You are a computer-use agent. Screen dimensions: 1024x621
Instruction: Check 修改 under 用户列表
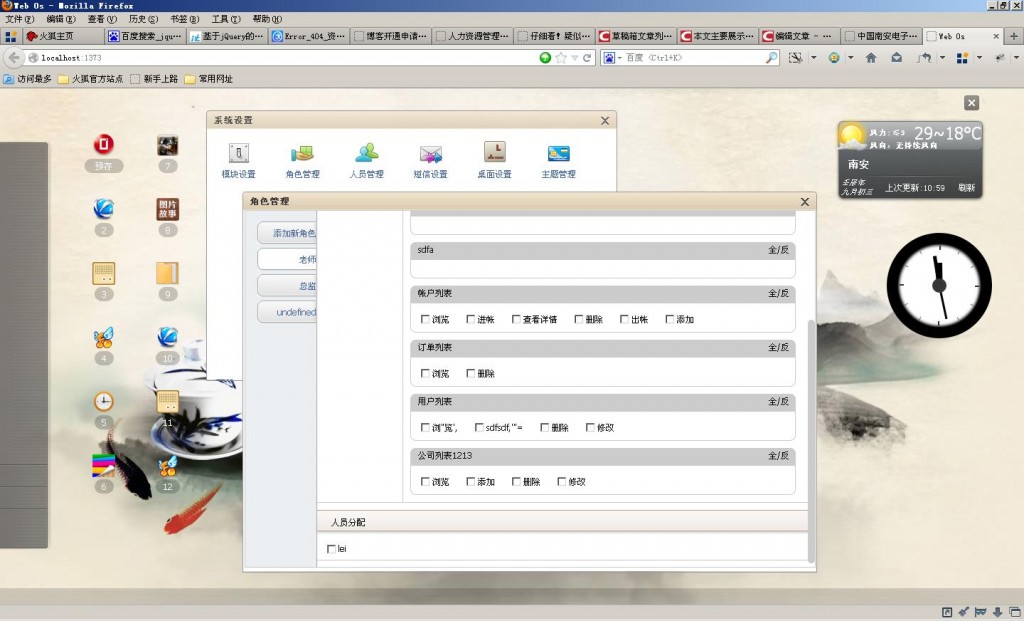590,428
